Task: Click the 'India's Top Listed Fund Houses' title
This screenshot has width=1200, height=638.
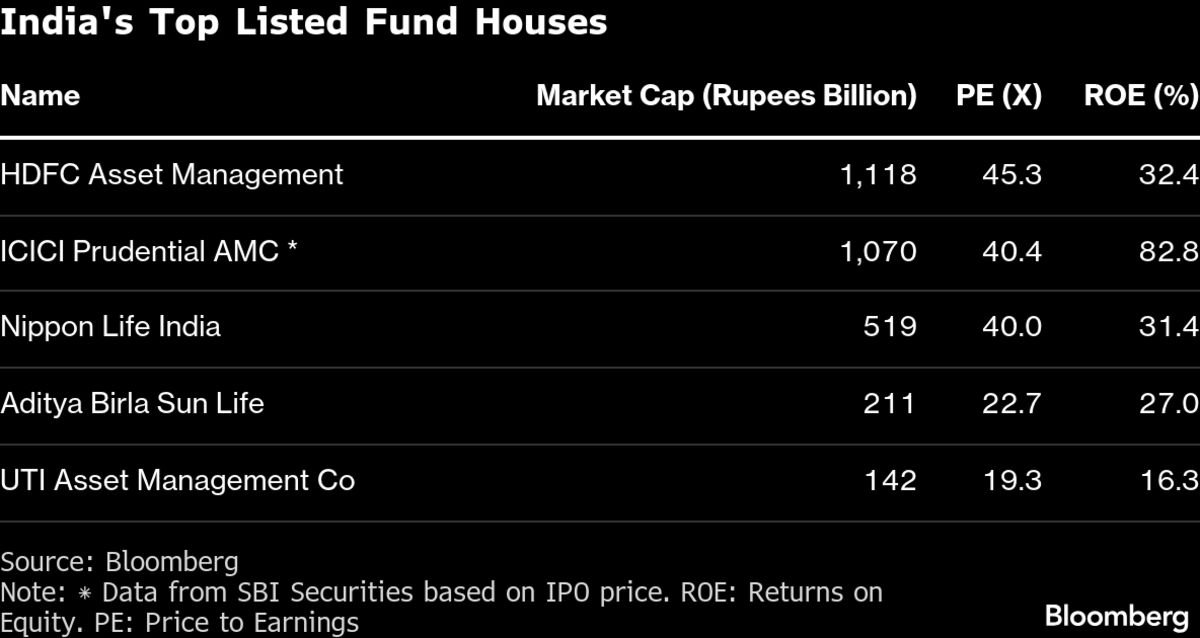Action: [x=303, y=22]
